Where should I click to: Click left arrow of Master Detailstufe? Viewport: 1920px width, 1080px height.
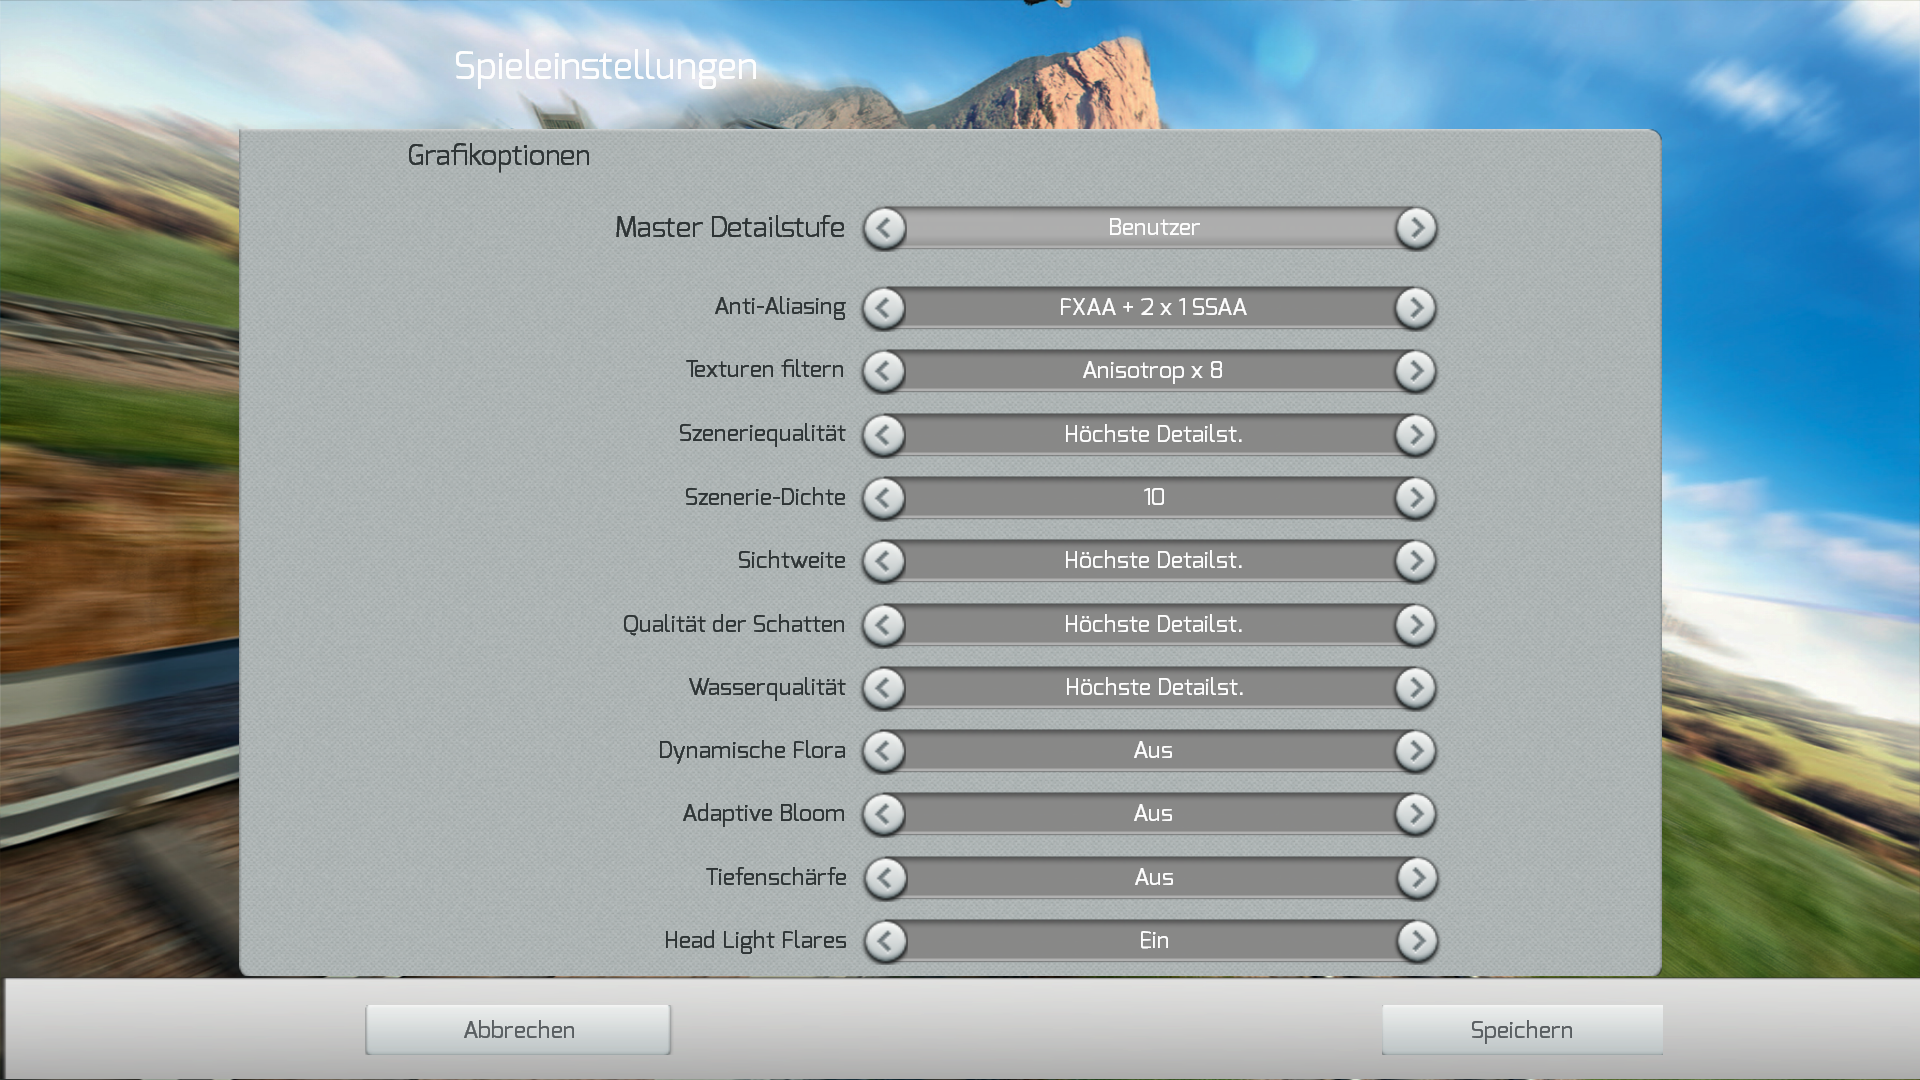pos(885,229)
